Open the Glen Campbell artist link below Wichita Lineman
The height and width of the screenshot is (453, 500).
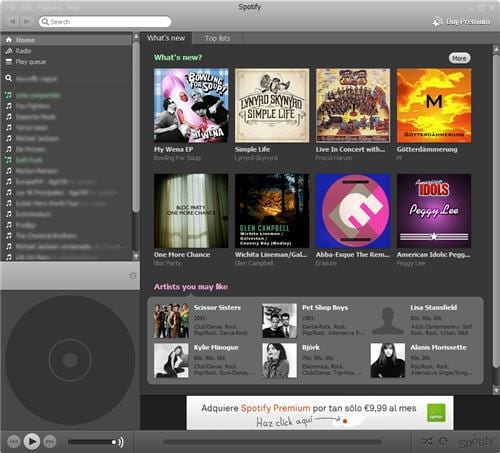[254, 263]
